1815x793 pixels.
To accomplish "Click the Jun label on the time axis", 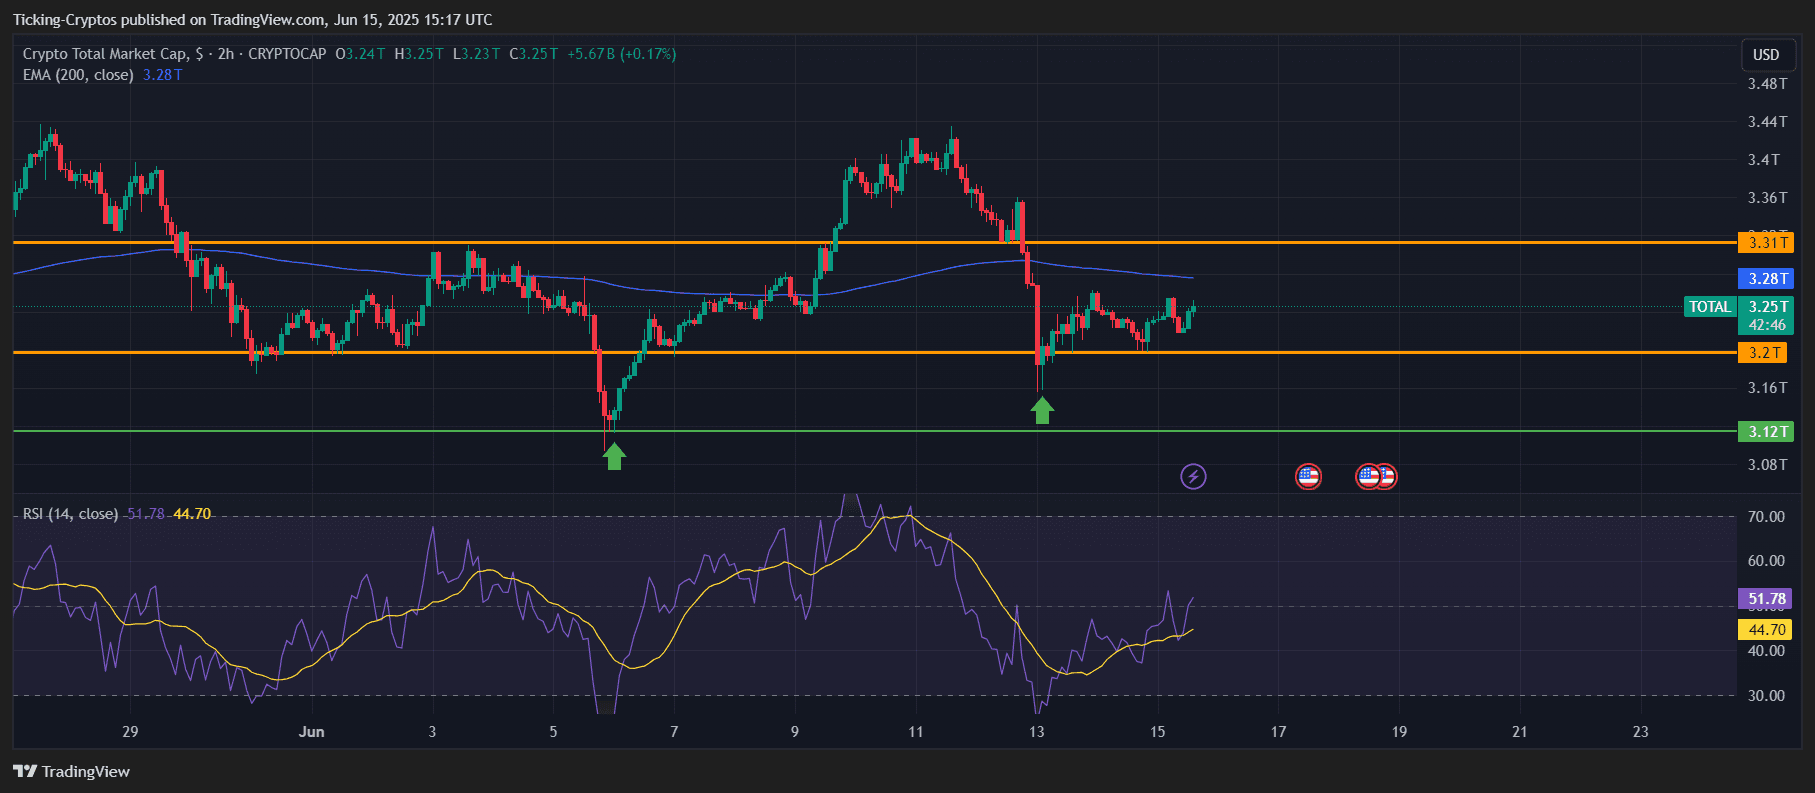I will (x=311, y=731).
